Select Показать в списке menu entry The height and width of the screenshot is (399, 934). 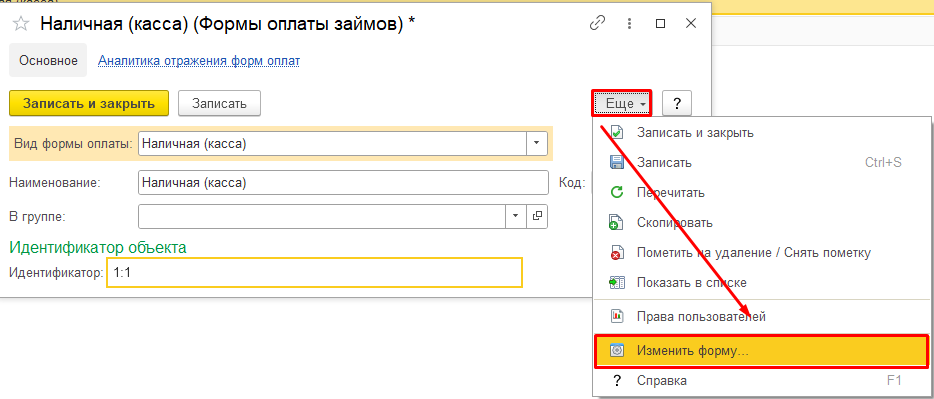coord(762,282)
